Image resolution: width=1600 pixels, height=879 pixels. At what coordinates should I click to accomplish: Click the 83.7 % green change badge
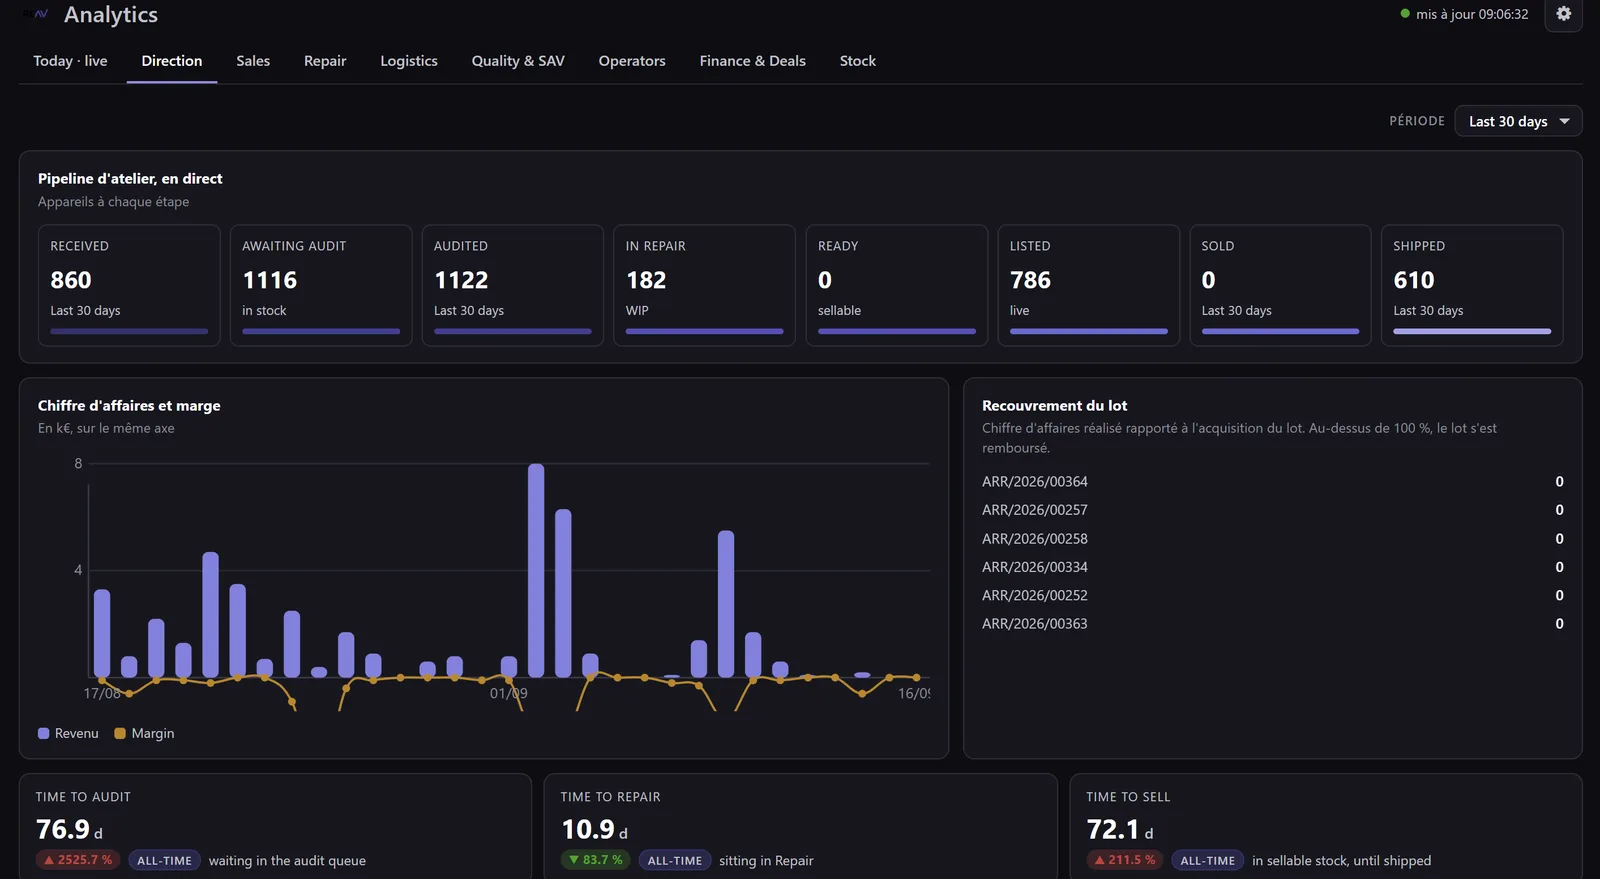click(596, 860)
